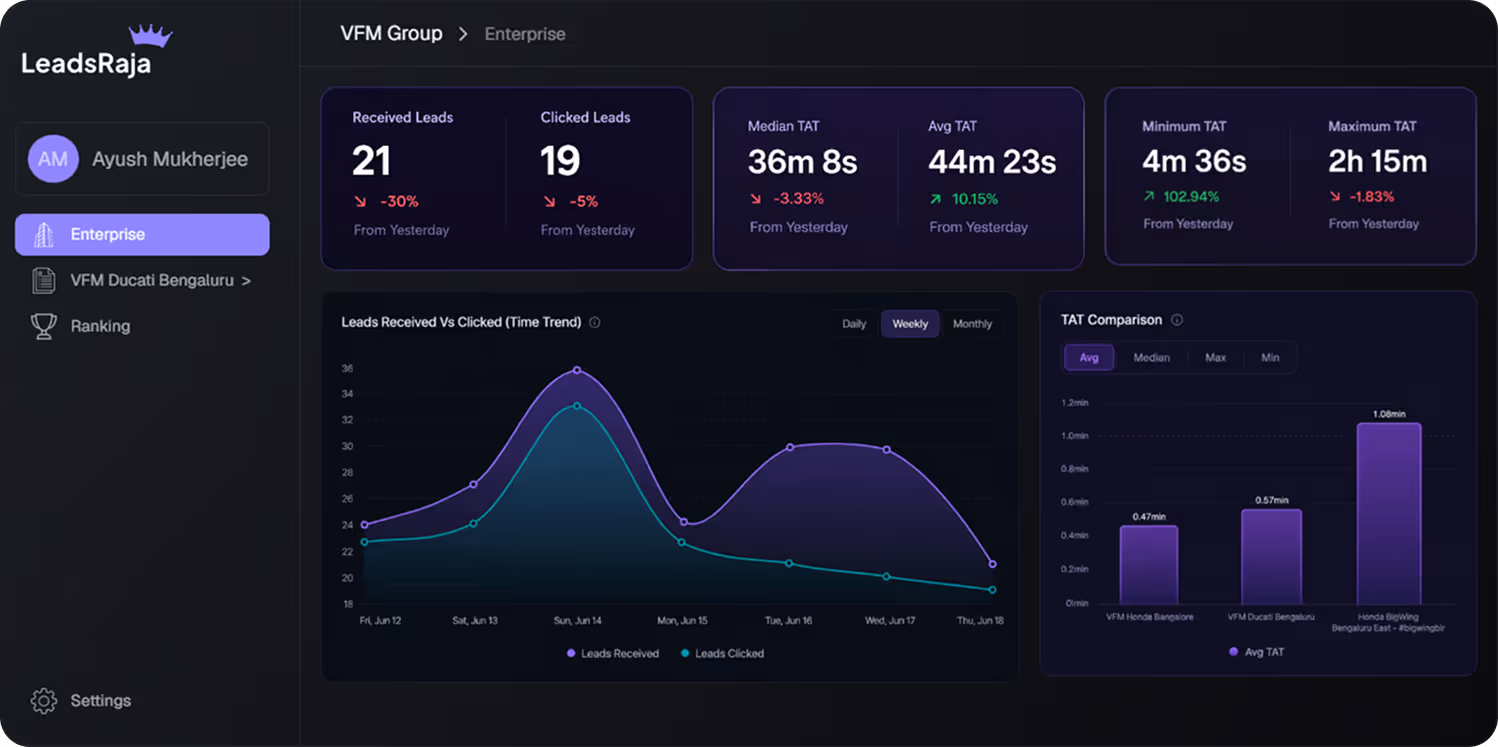1498x747 pixels.
Task: Click the red down arrow under Maximum TAT
Action: pyautogui.click(x=1335, y=196)
